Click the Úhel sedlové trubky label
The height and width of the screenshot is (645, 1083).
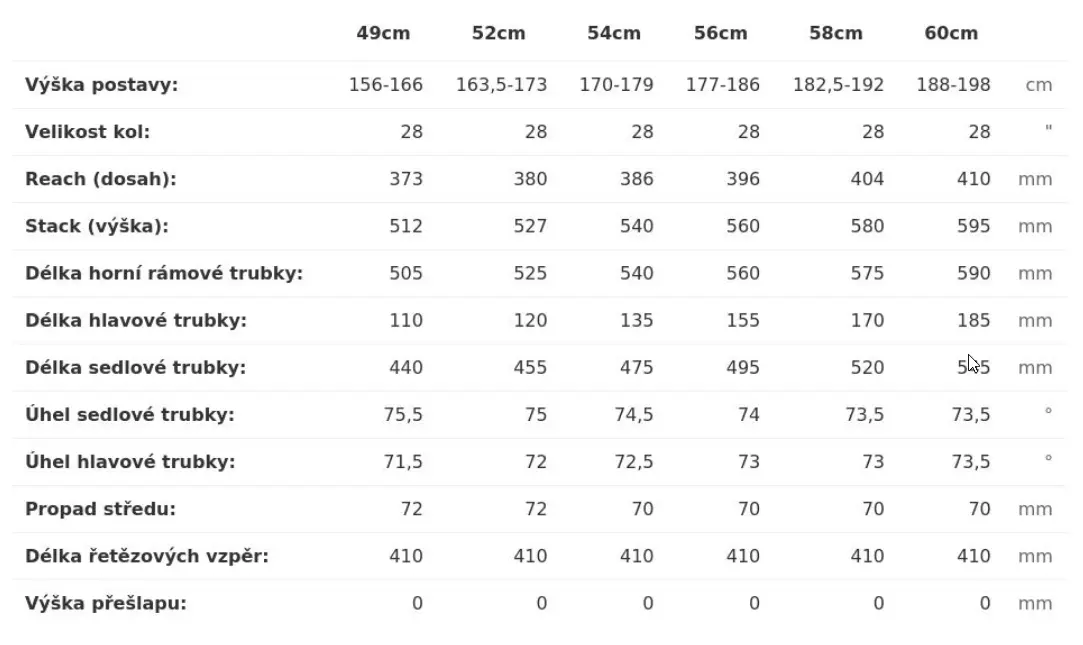click(130, 414)
